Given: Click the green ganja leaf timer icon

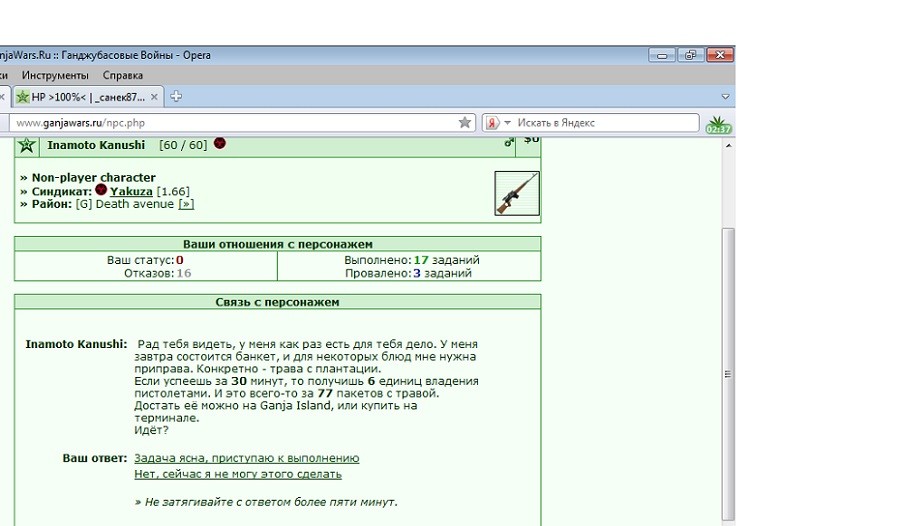Looking at the screenshot, I should pyautogui.click(x=718, y=124).
